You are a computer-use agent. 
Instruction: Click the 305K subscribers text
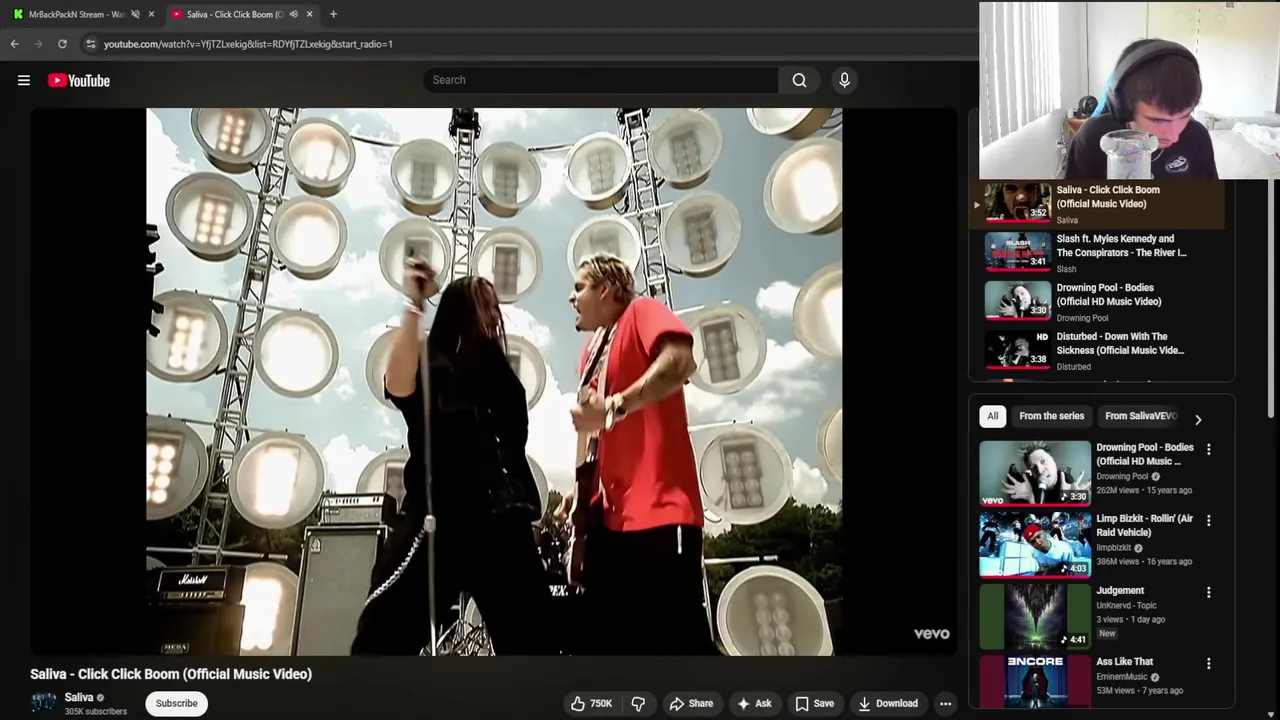pyautogui.click(x=96, y=712)
